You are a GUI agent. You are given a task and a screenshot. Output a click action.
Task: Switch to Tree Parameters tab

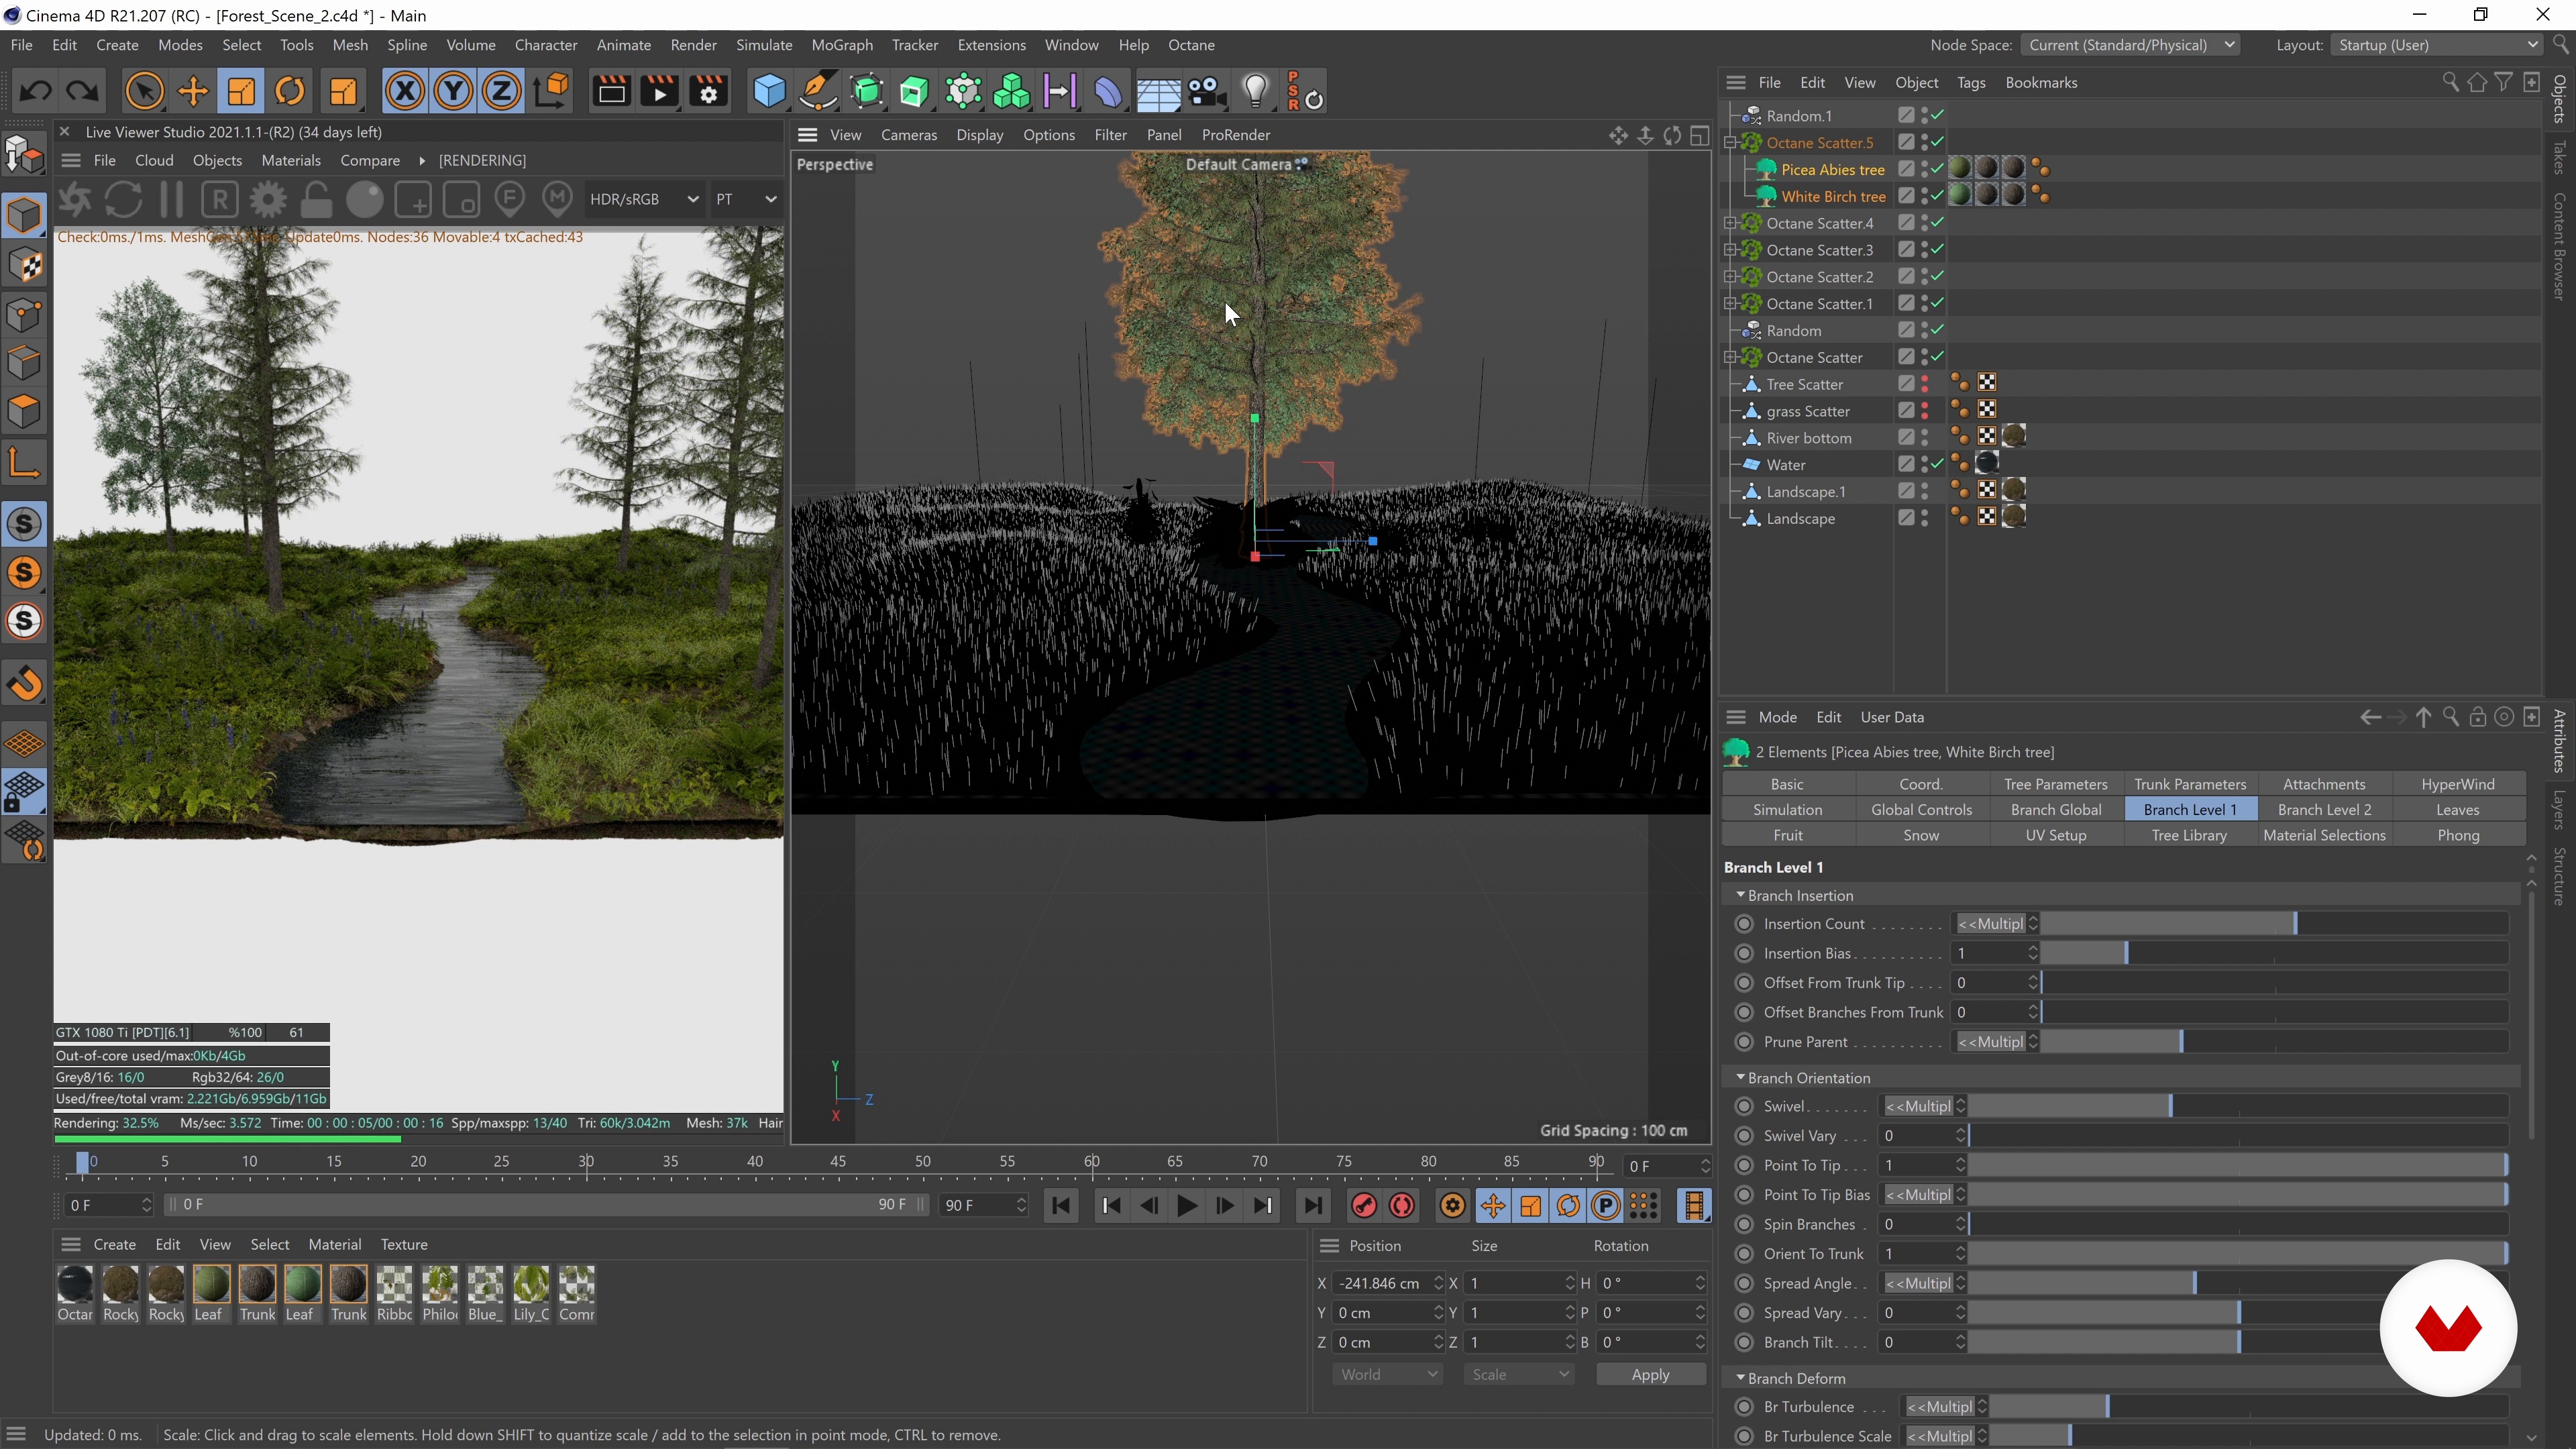pos(2055,784)
